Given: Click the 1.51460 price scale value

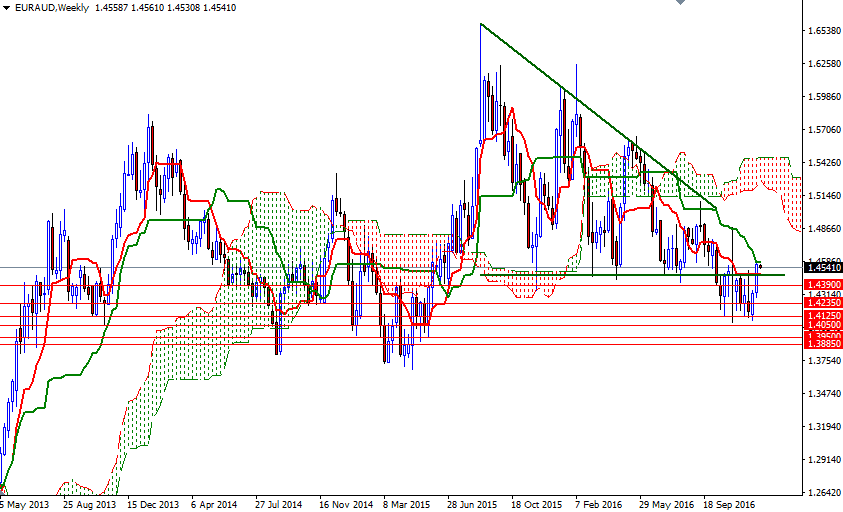Looking at the screenshot, I should [825, 196].
